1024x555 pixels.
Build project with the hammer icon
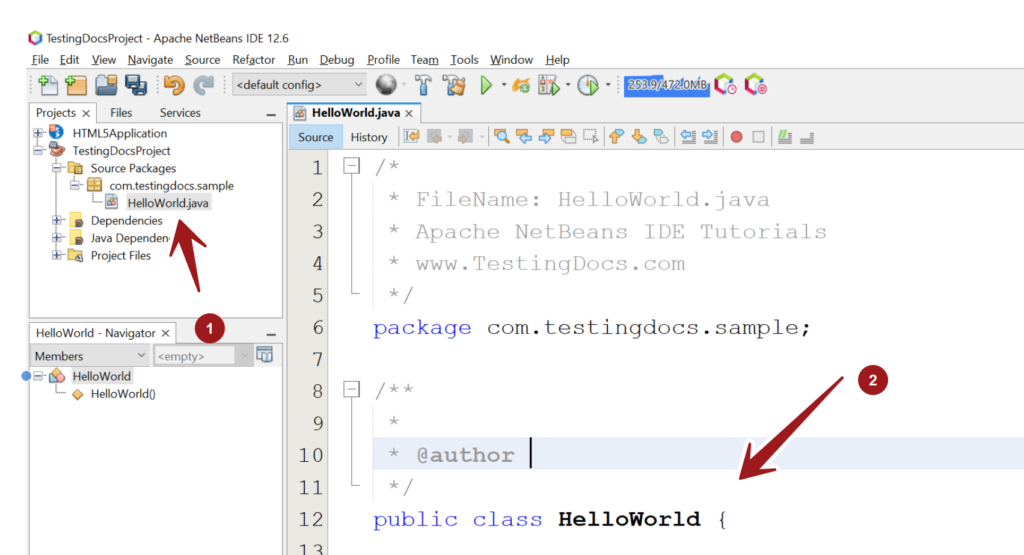click(x=424, y=86)
